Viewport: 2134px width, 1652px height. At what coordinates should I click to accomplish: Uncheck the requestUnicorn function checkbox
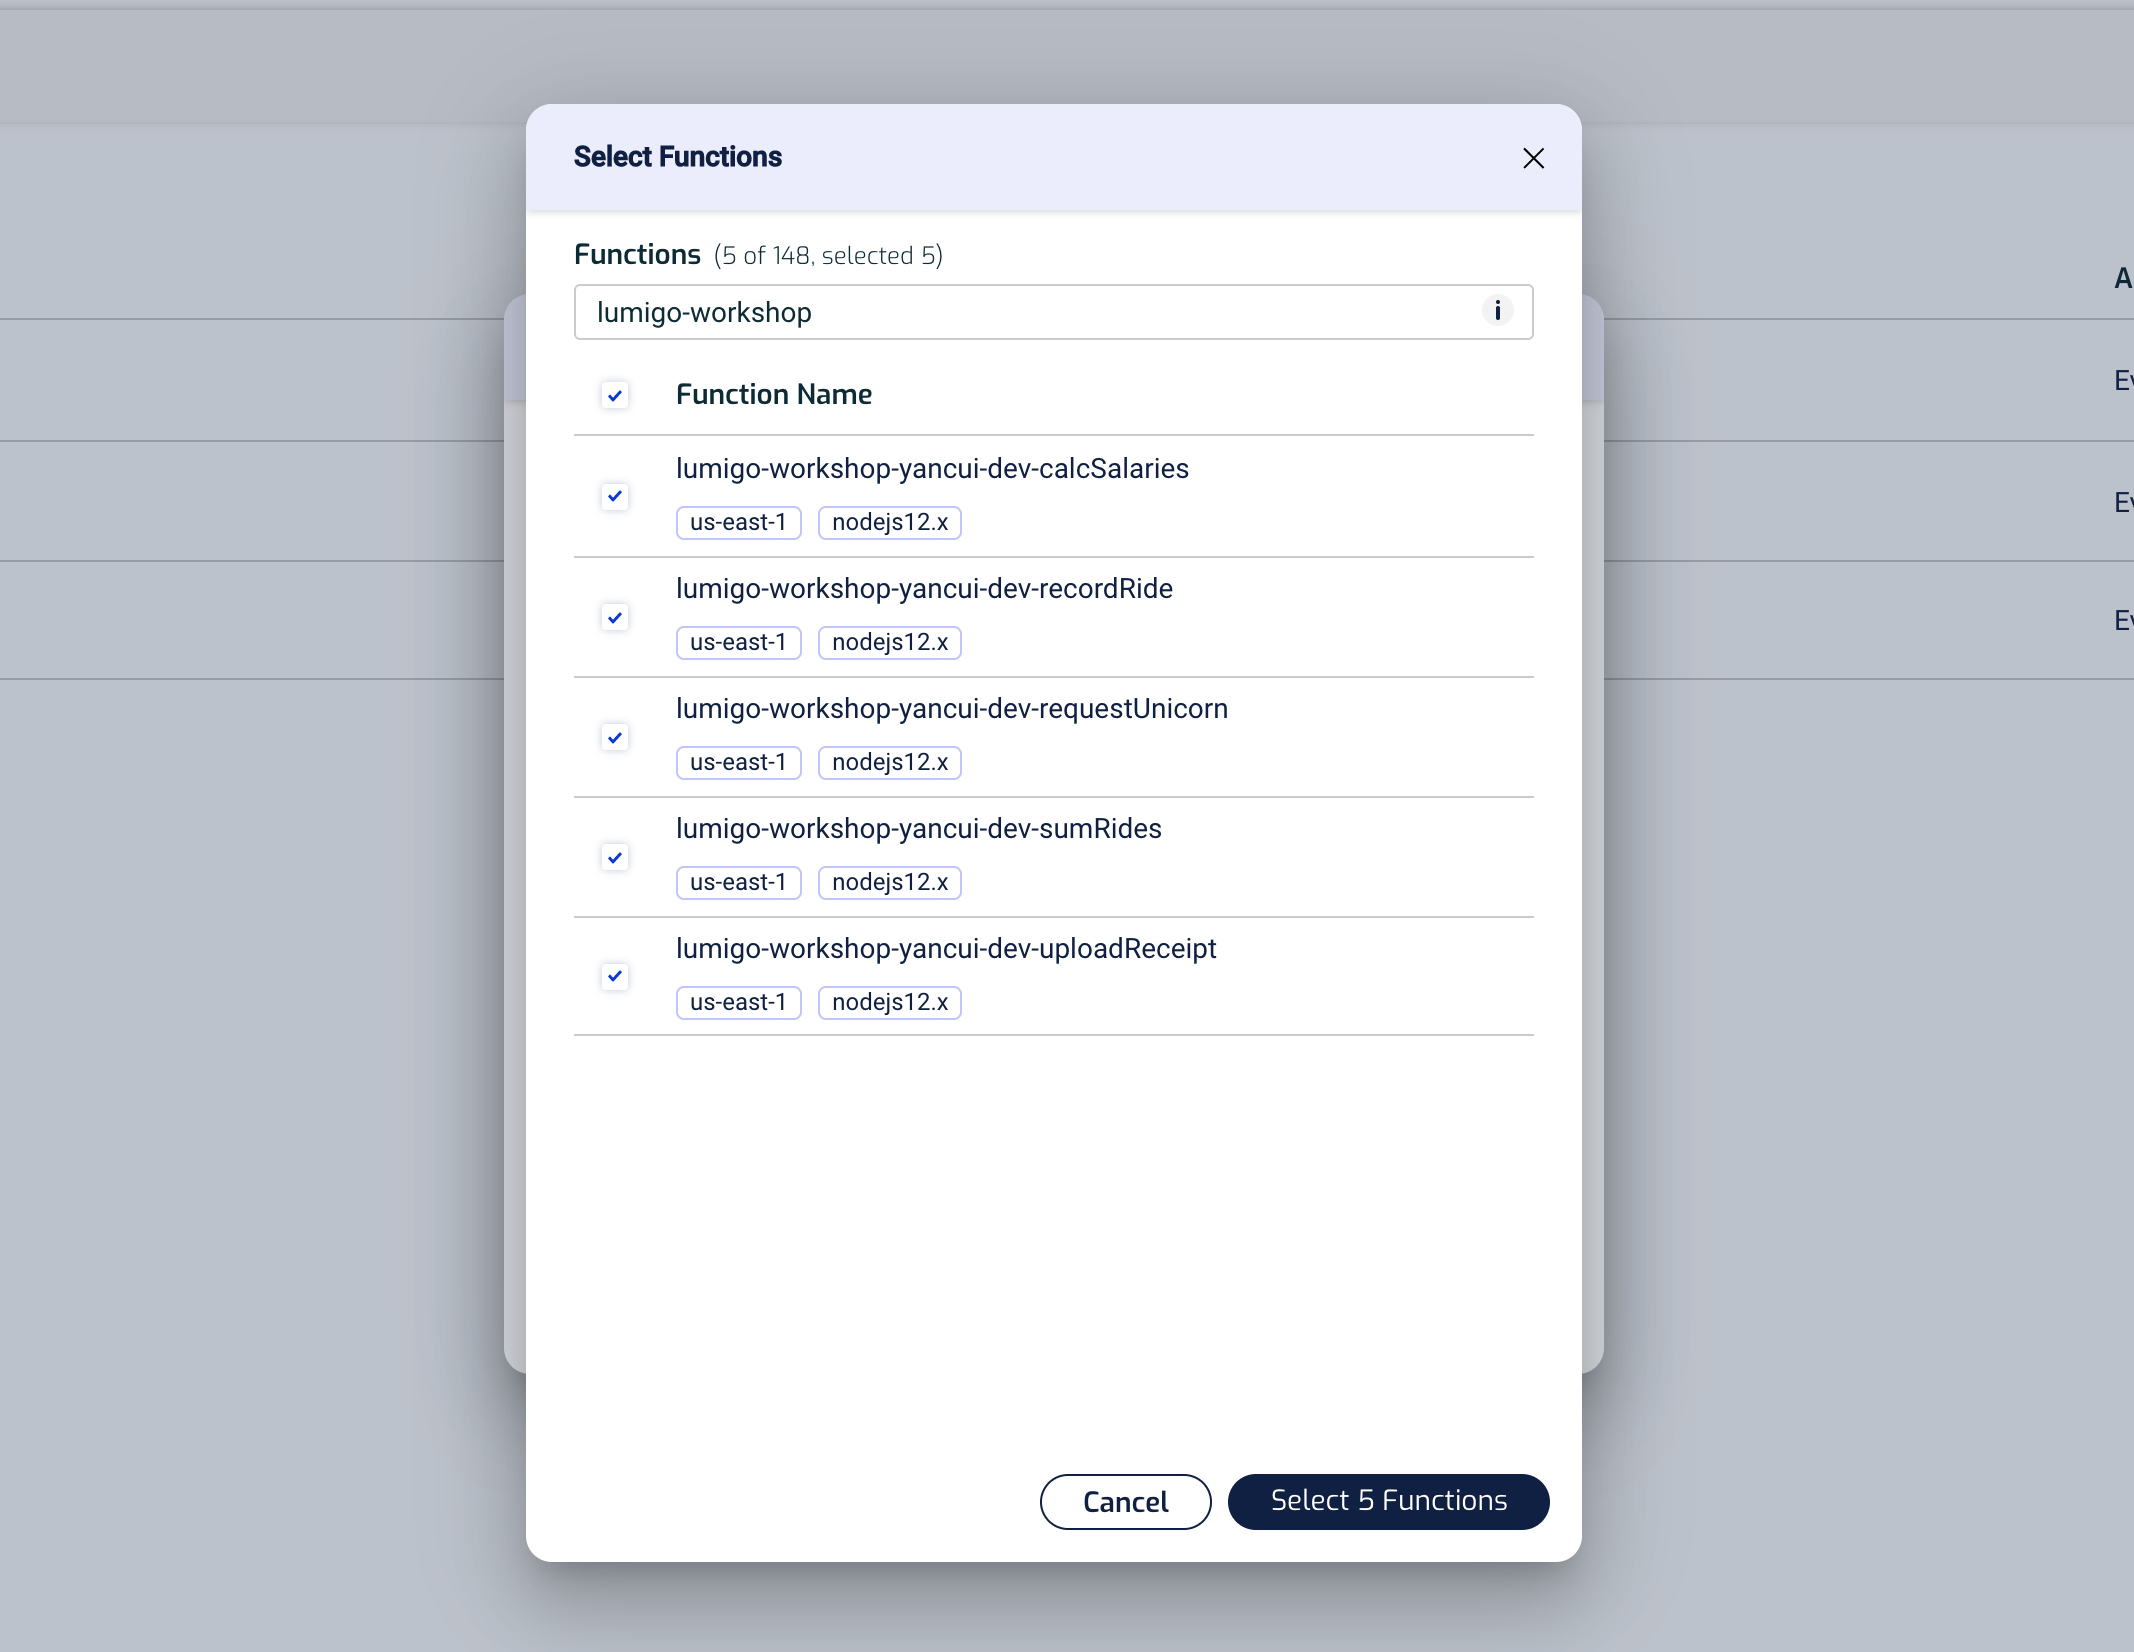point(615,737)
